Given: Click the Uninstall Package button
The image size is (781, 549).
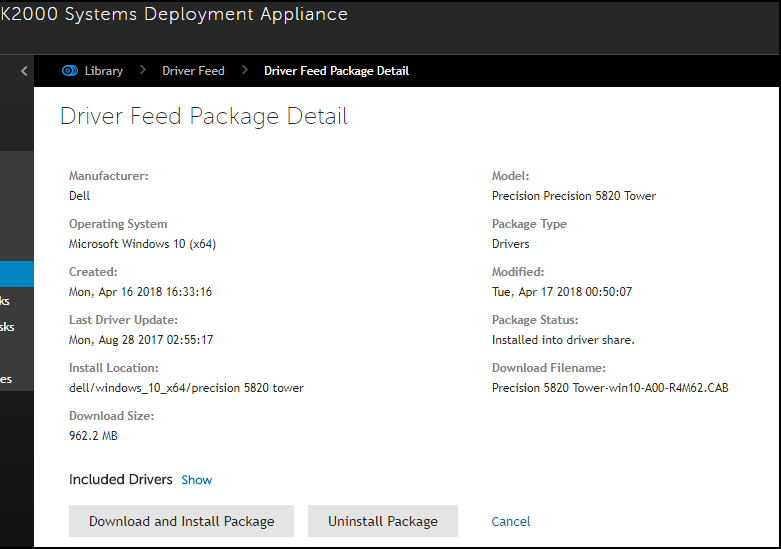Looking at the screenshot, I should pos(382,521).
